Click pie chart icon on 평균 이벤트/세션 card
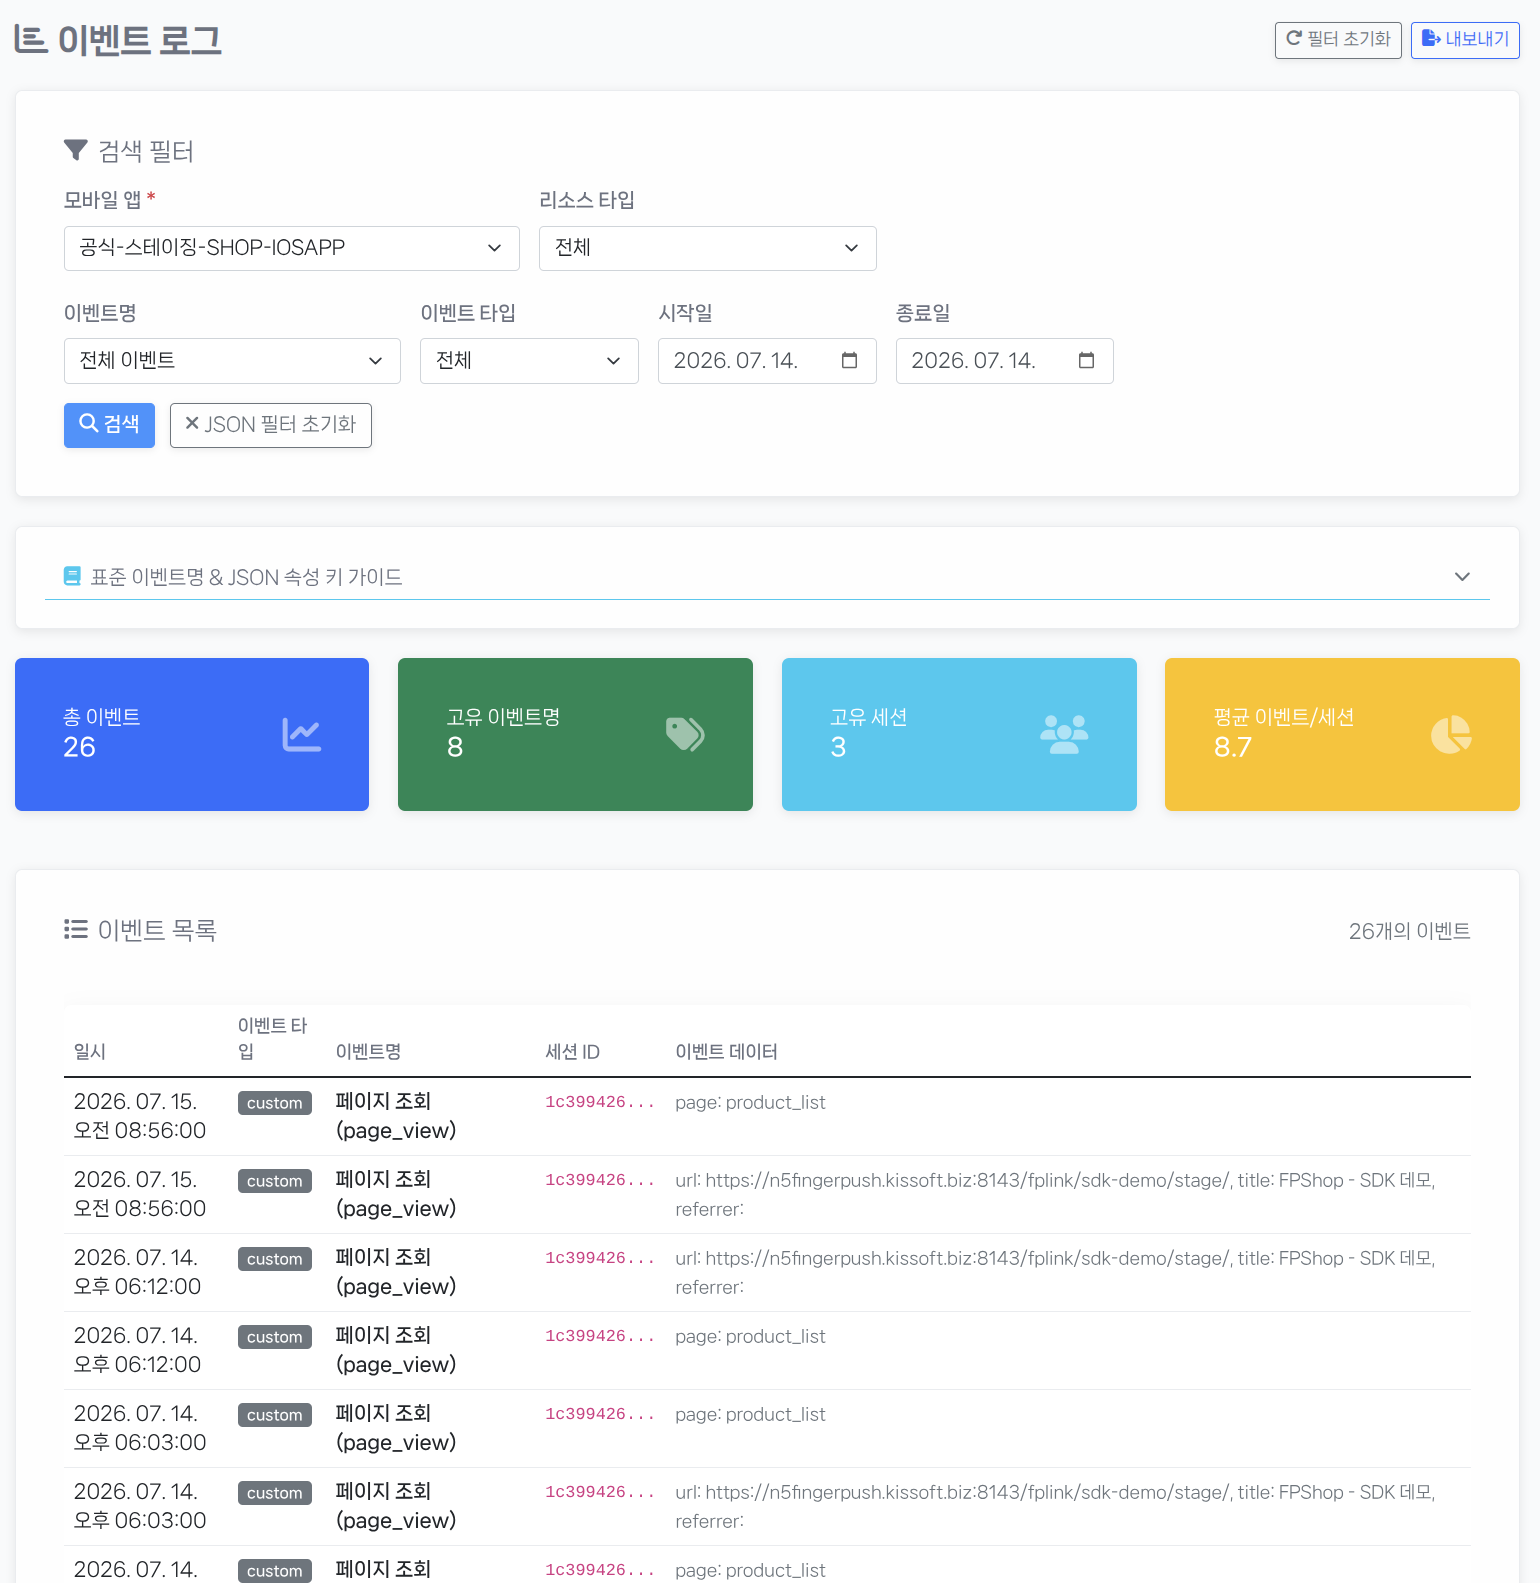This screenshot has width=1540, height=1583. pyautogui.click(x=1451, y=735)
